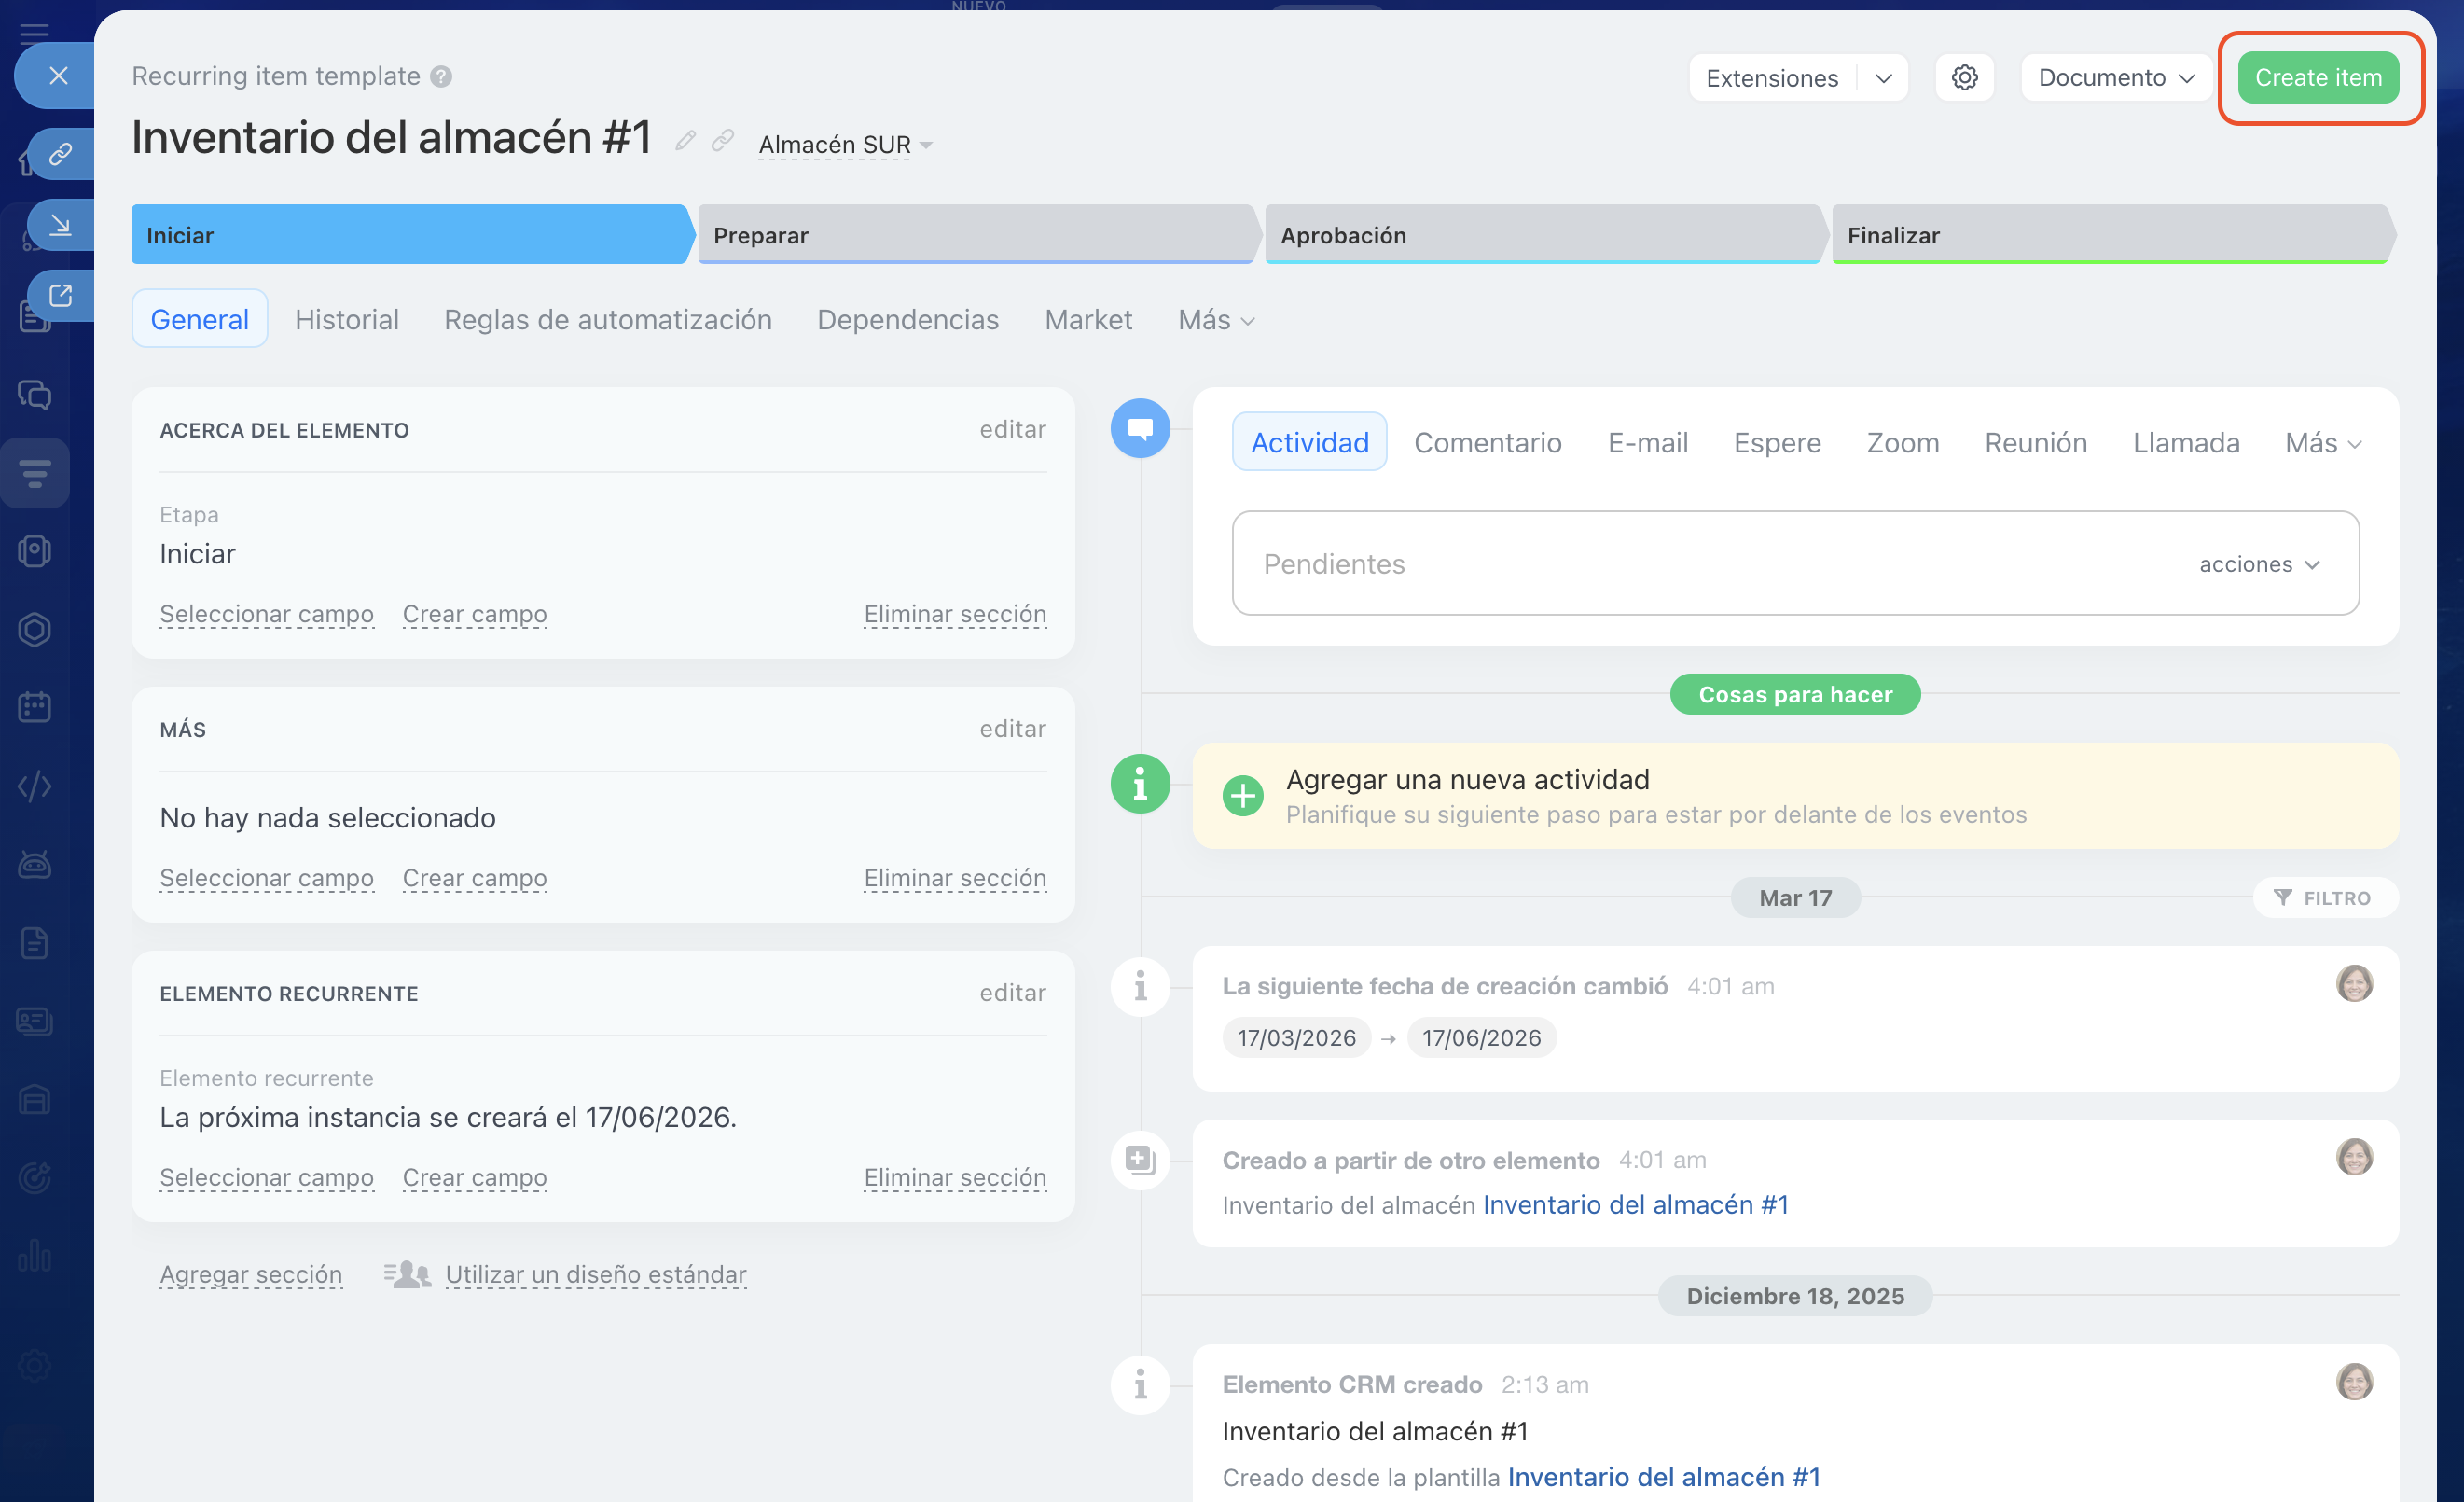Open the Extensiones dropdown arrow
Viewport: 2464px width, 1502px height.
click(x=1884, y=78)
